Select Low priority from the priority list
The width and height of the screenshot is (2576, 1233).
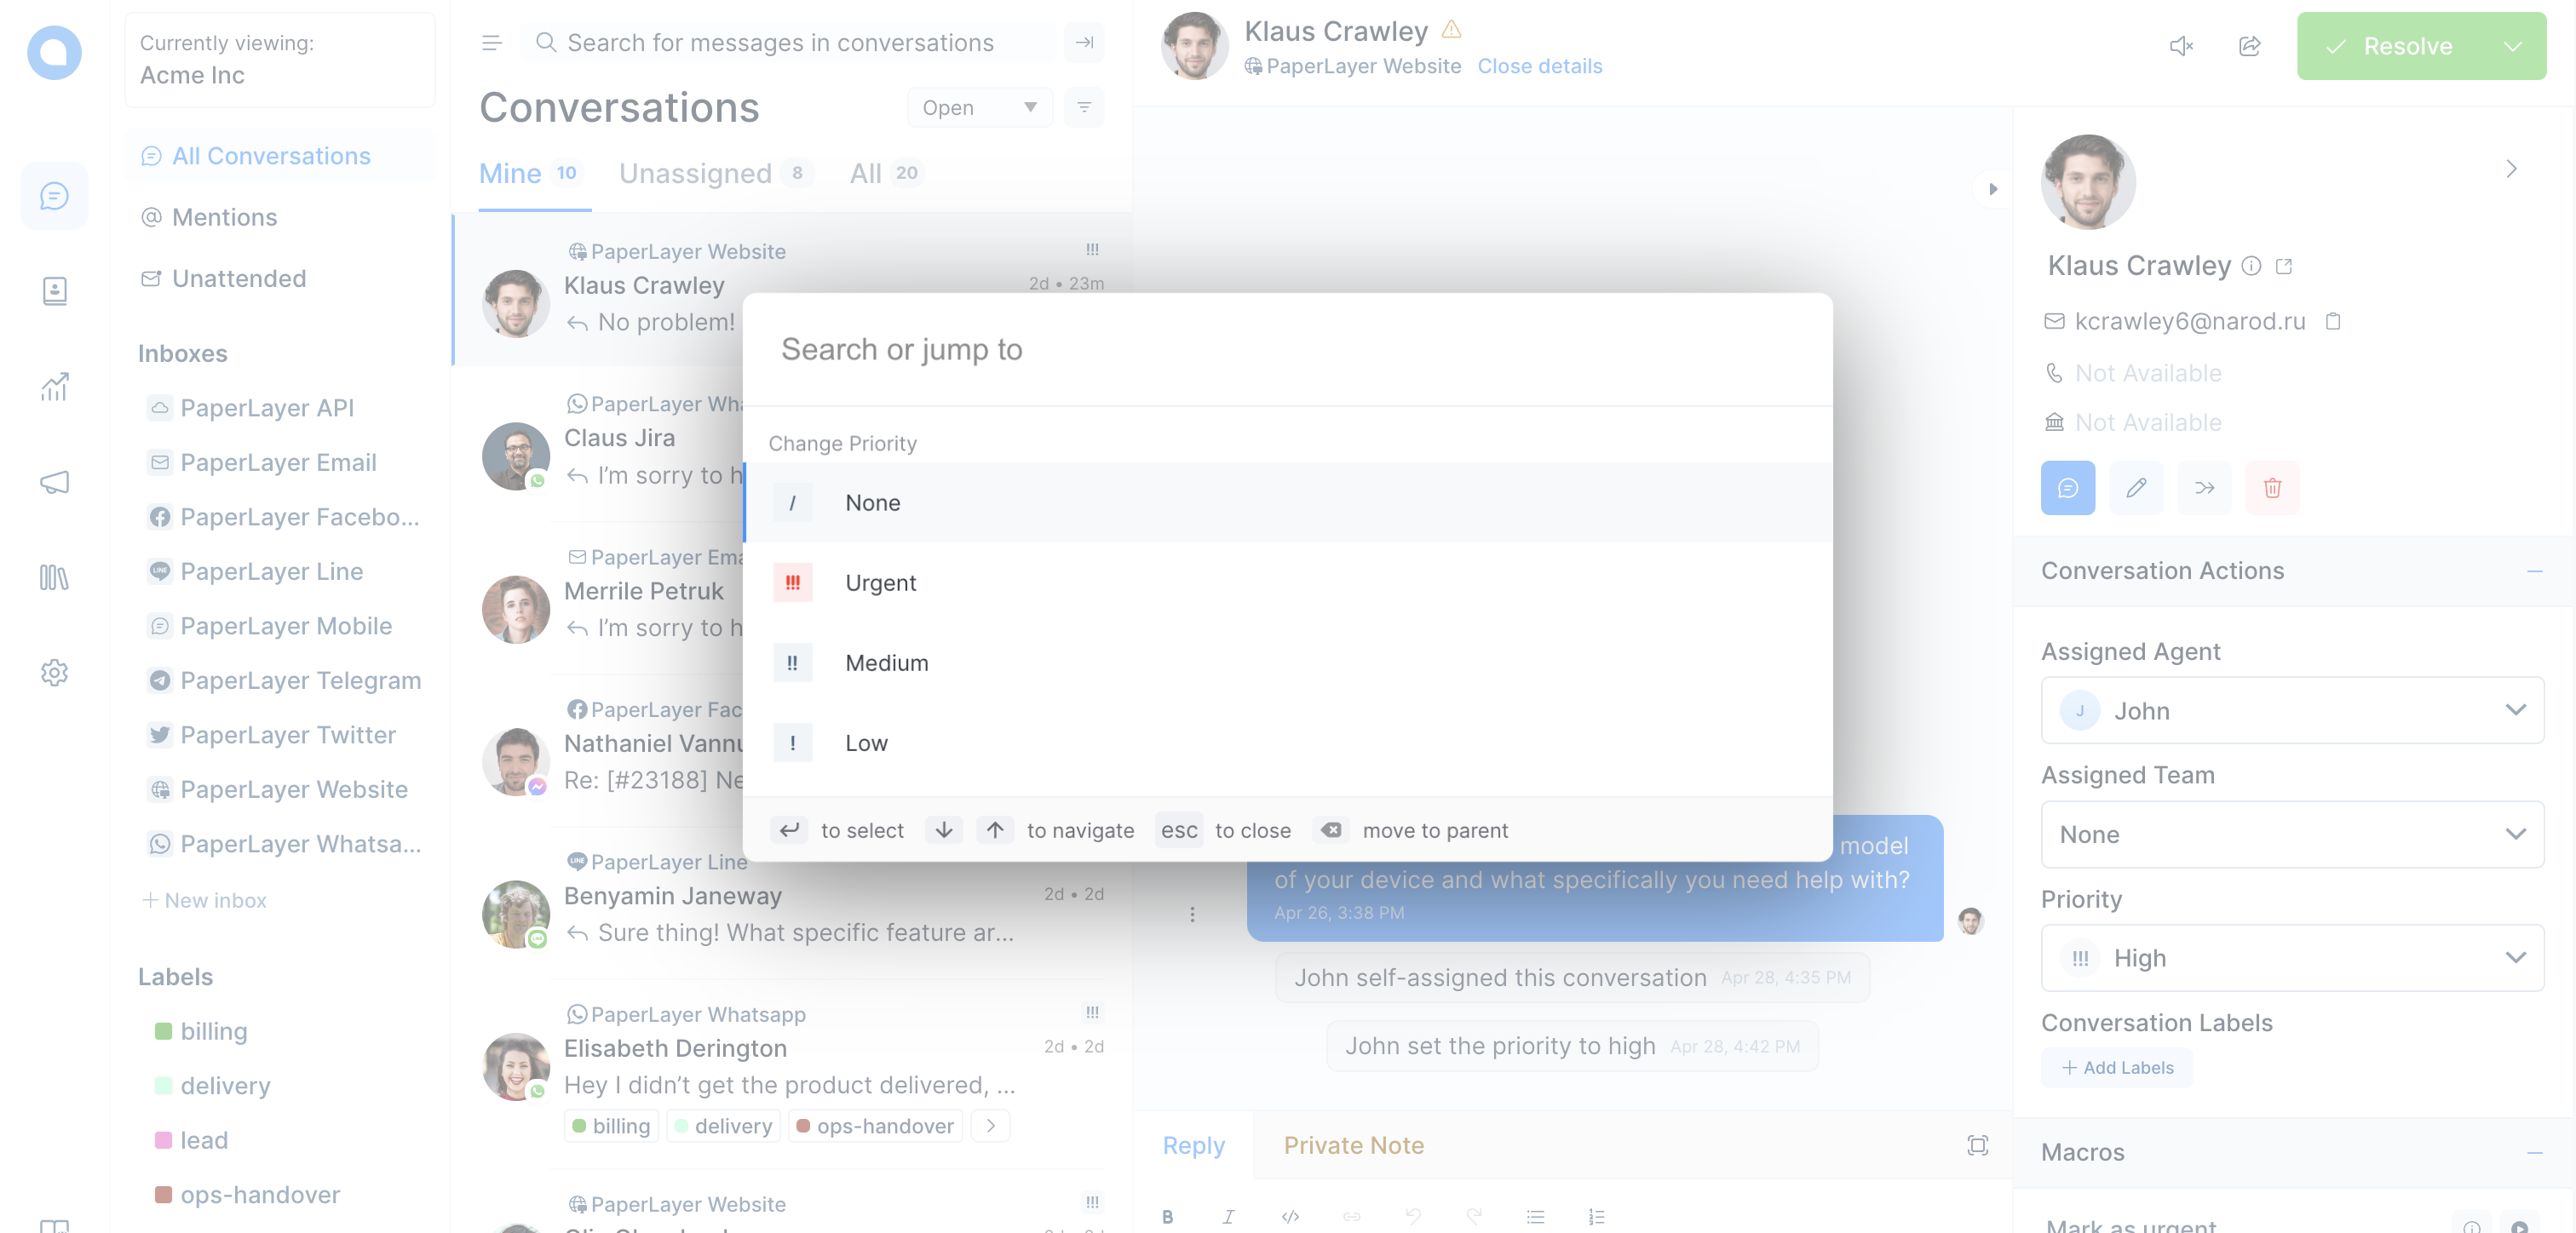coord(865,742)
